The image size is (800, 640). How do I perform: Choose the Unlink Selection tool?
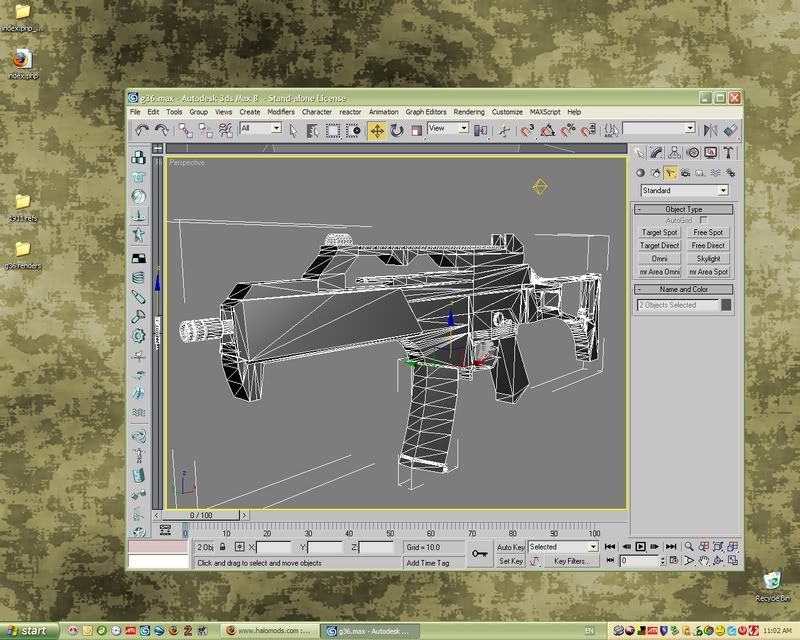click(205, 131)
